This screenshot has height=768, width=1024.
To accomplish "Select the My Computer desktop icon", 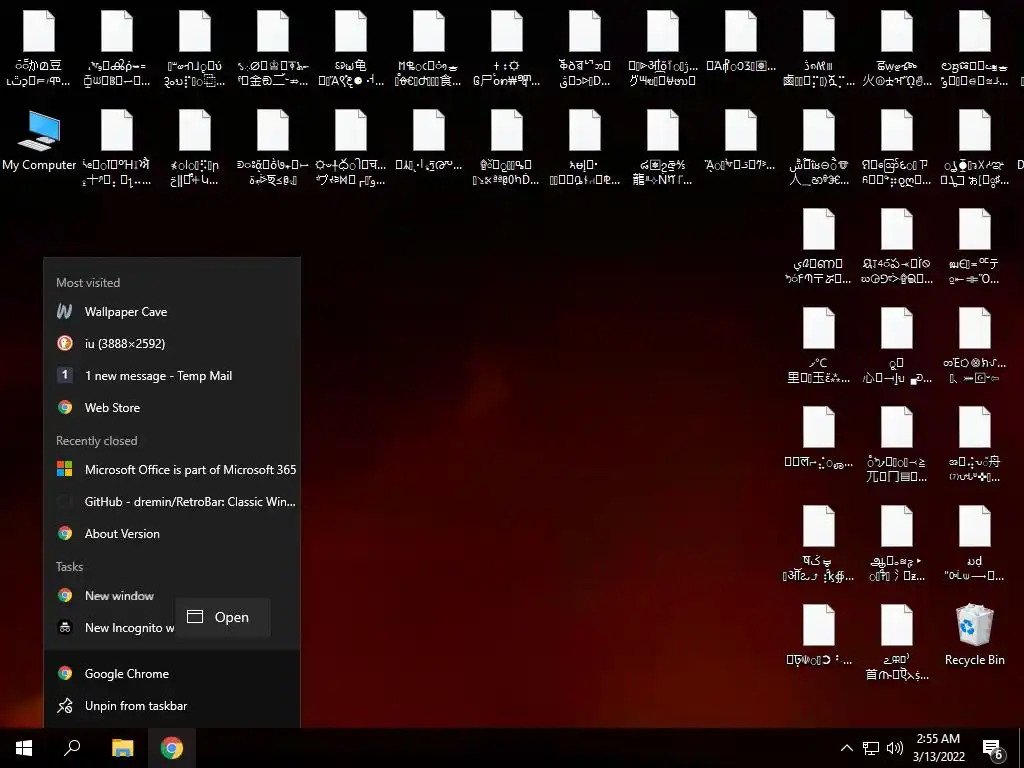I will [39, 141].
